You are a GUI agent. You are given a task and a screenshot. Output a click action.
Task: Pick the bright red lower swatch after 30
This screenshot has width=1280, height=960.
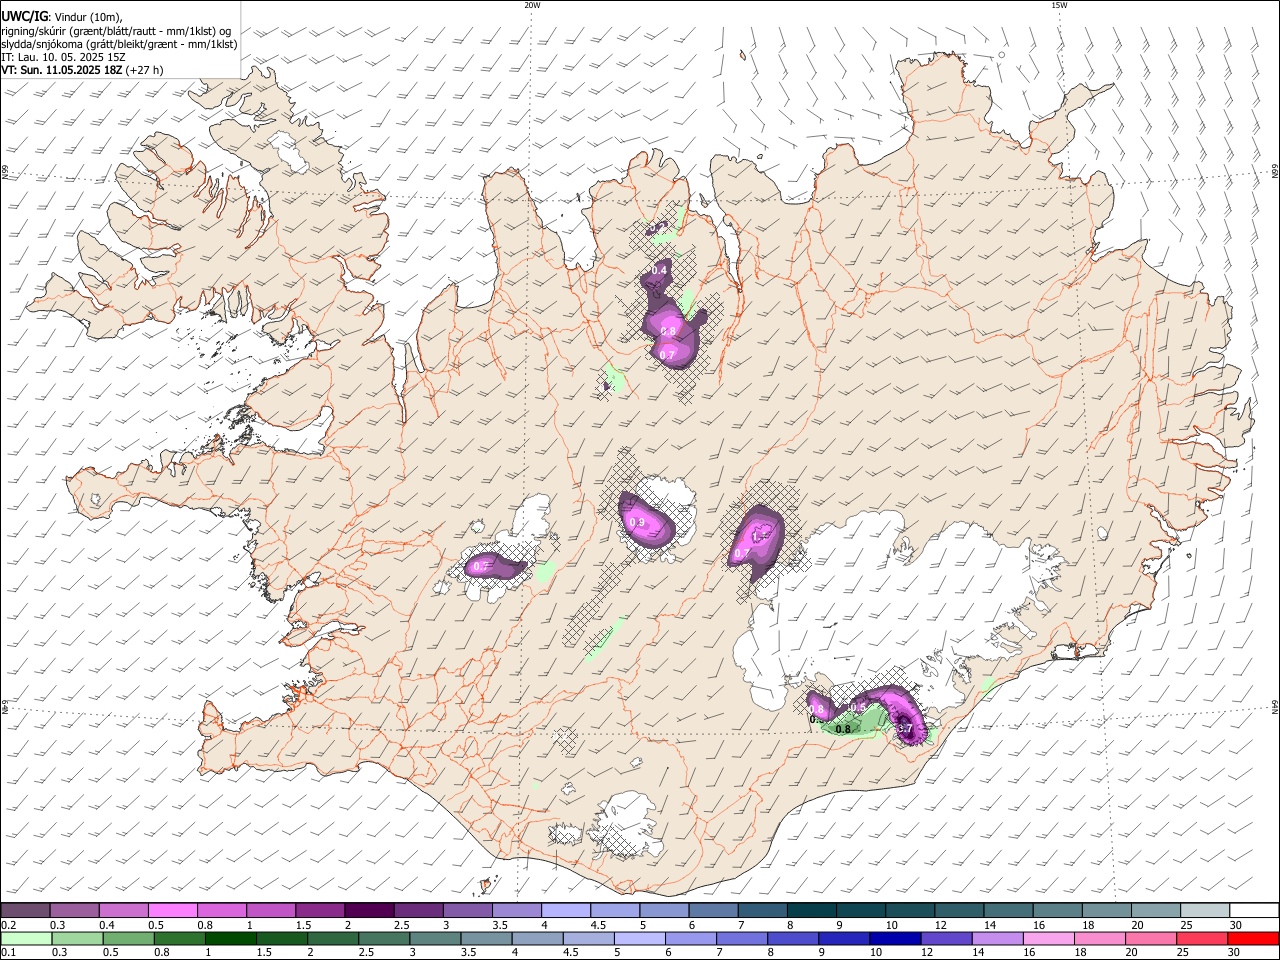click(x=1254, y=938)
